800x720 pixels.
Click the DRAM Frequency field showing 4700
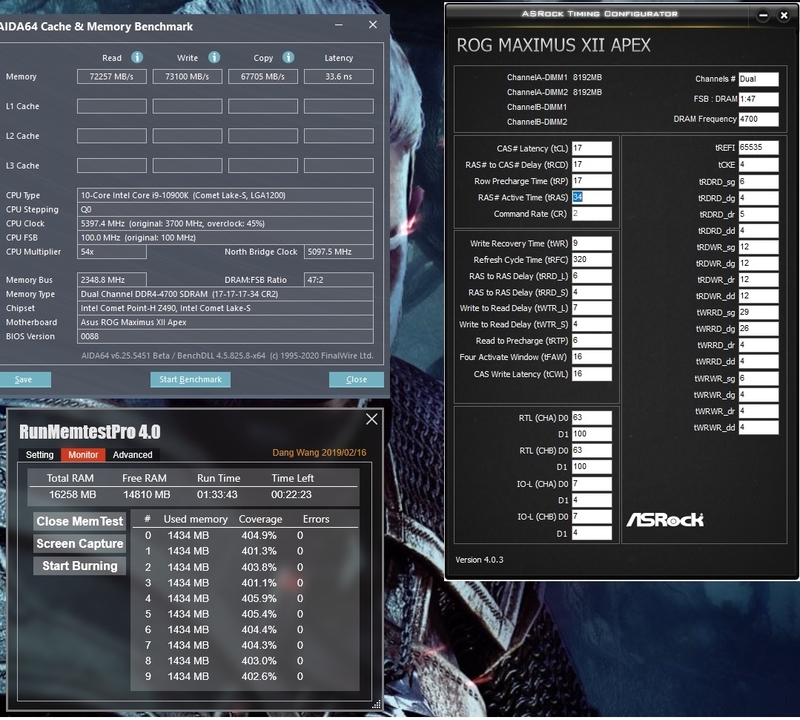758,119
